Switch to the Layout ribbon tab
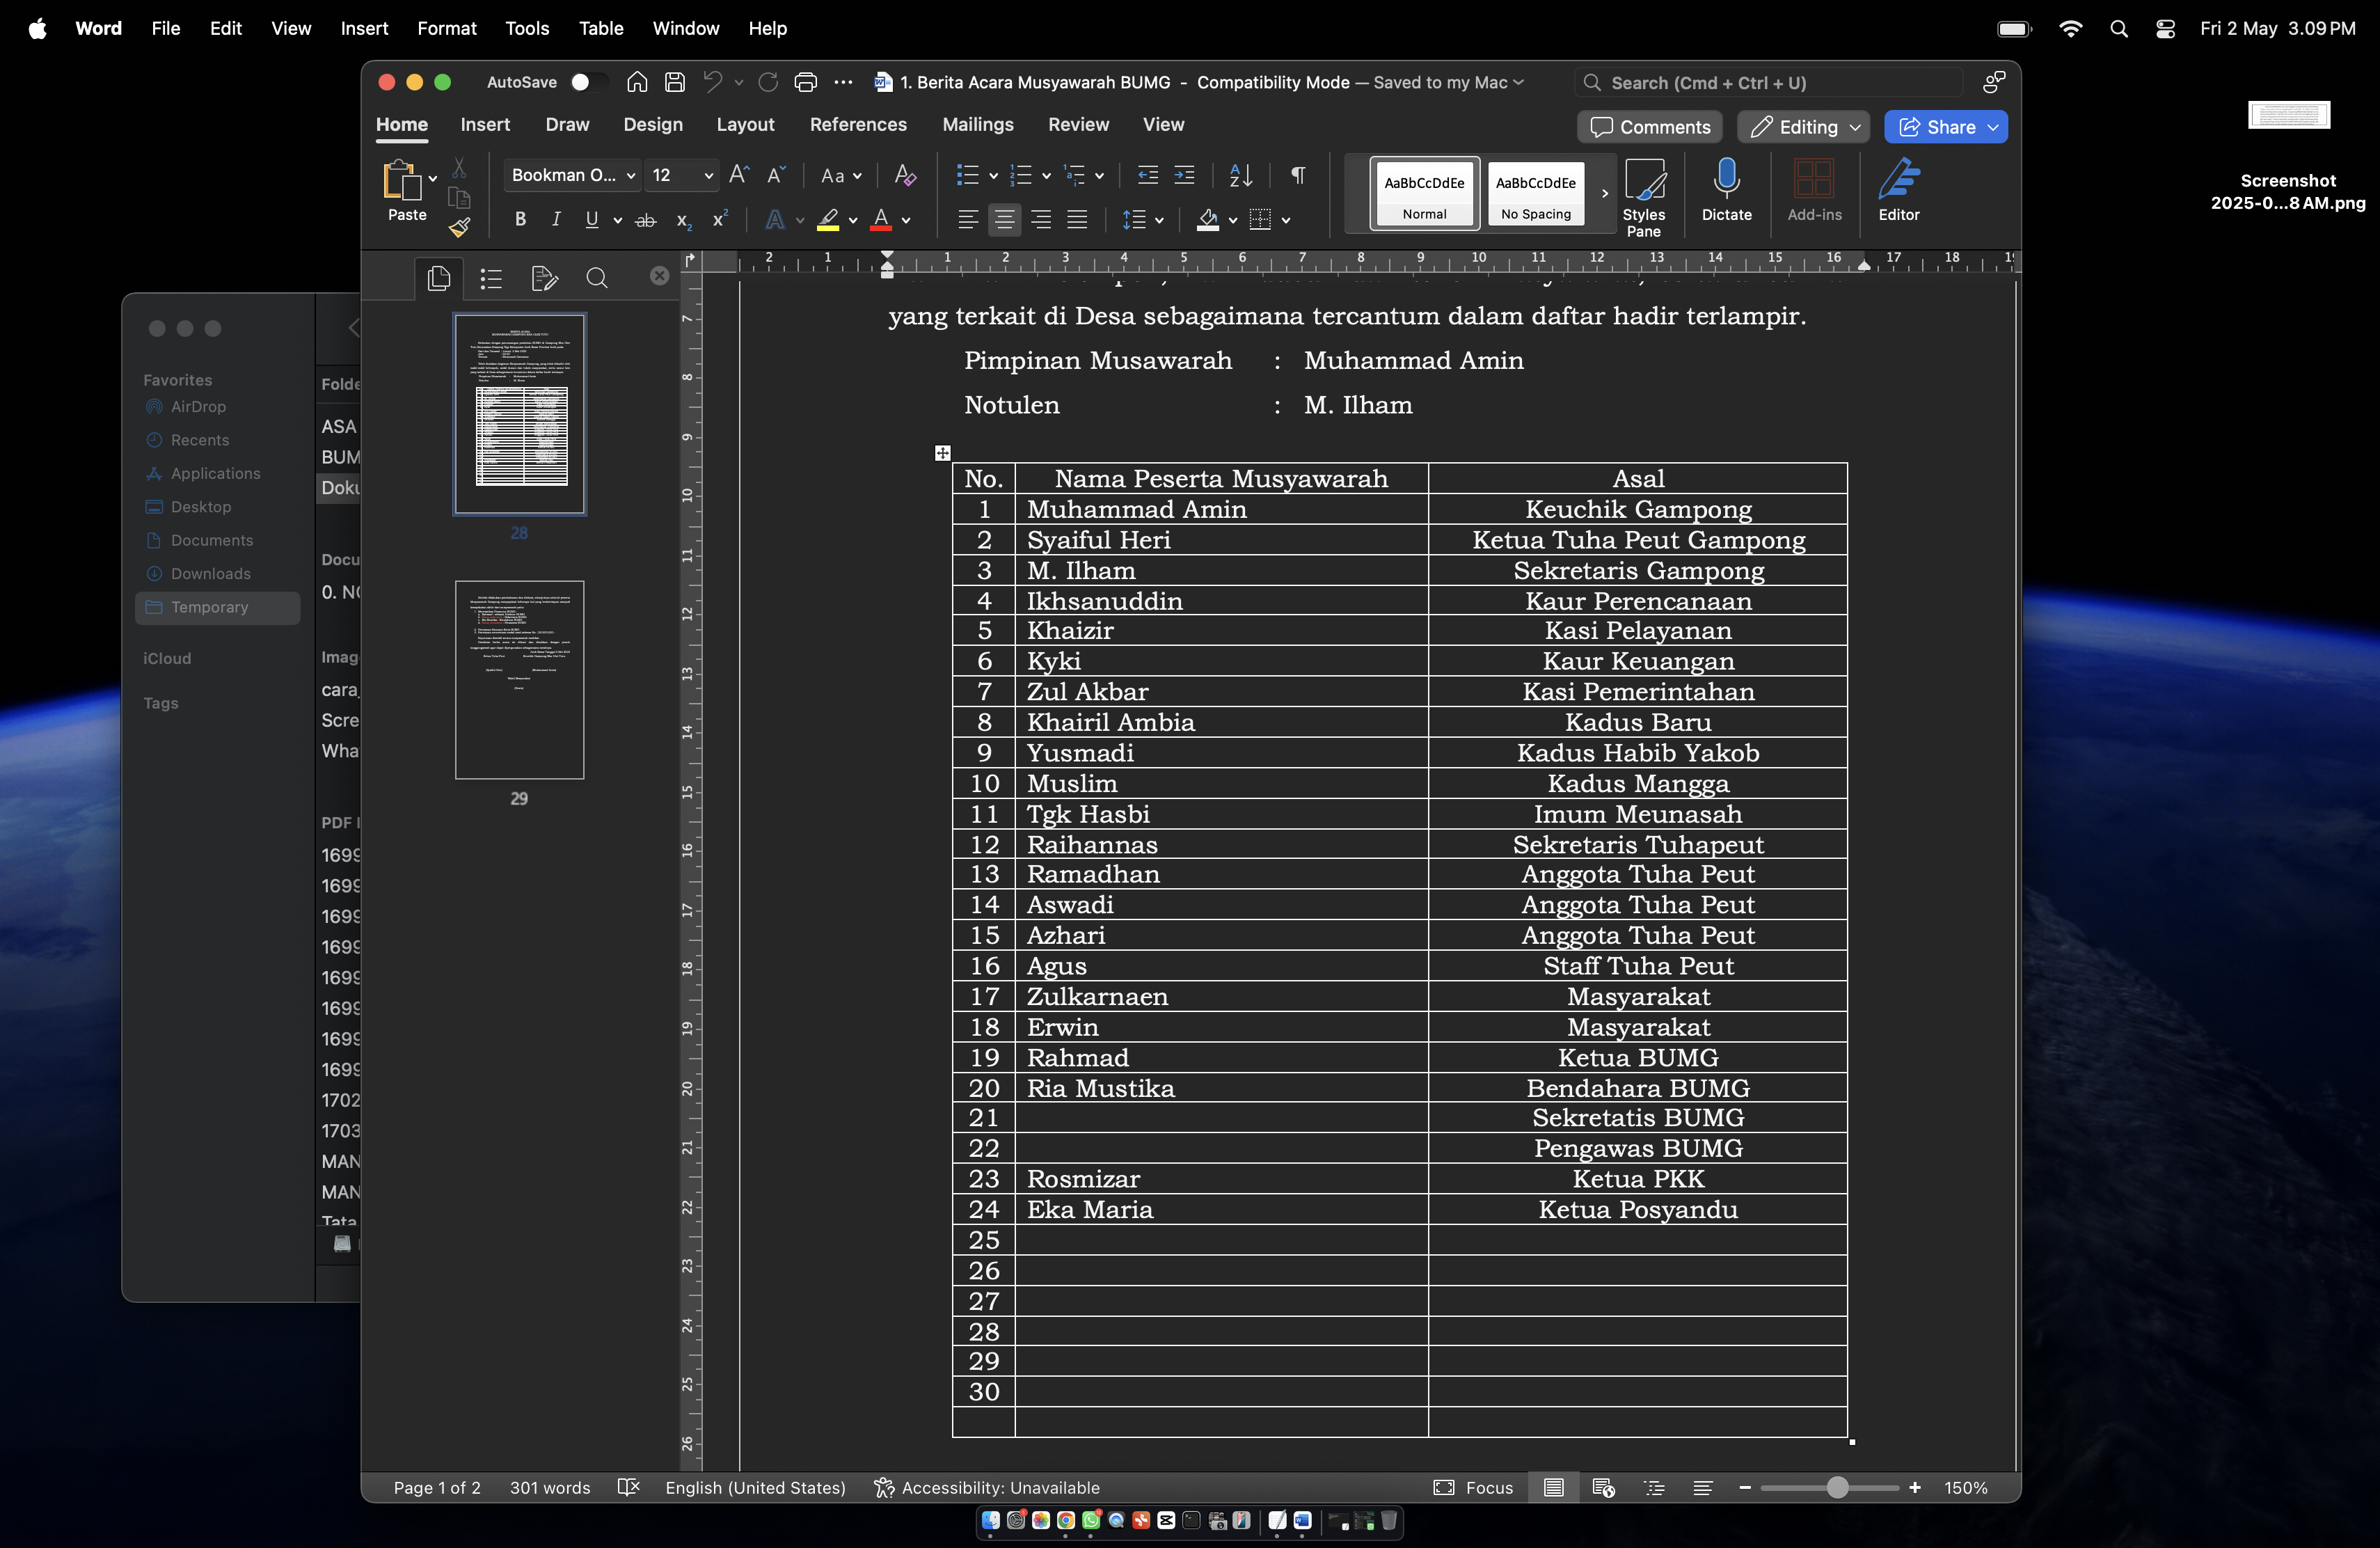The height and width of the screenshot is (1548, 2380). 745,124
